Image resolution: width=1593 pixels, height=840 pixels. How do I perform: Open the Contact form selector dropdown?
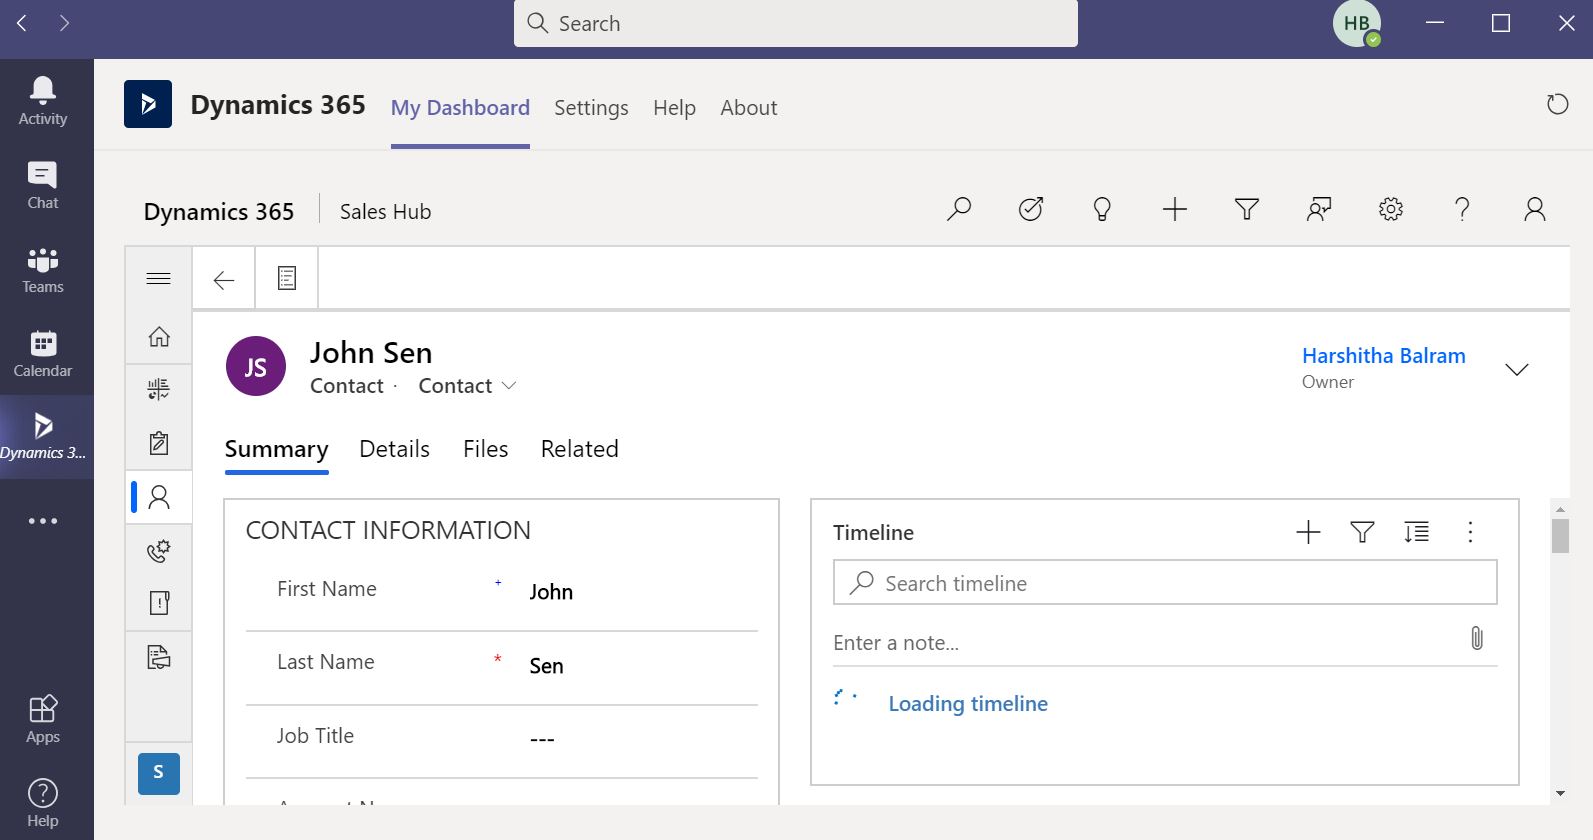(x=467, y=386)
